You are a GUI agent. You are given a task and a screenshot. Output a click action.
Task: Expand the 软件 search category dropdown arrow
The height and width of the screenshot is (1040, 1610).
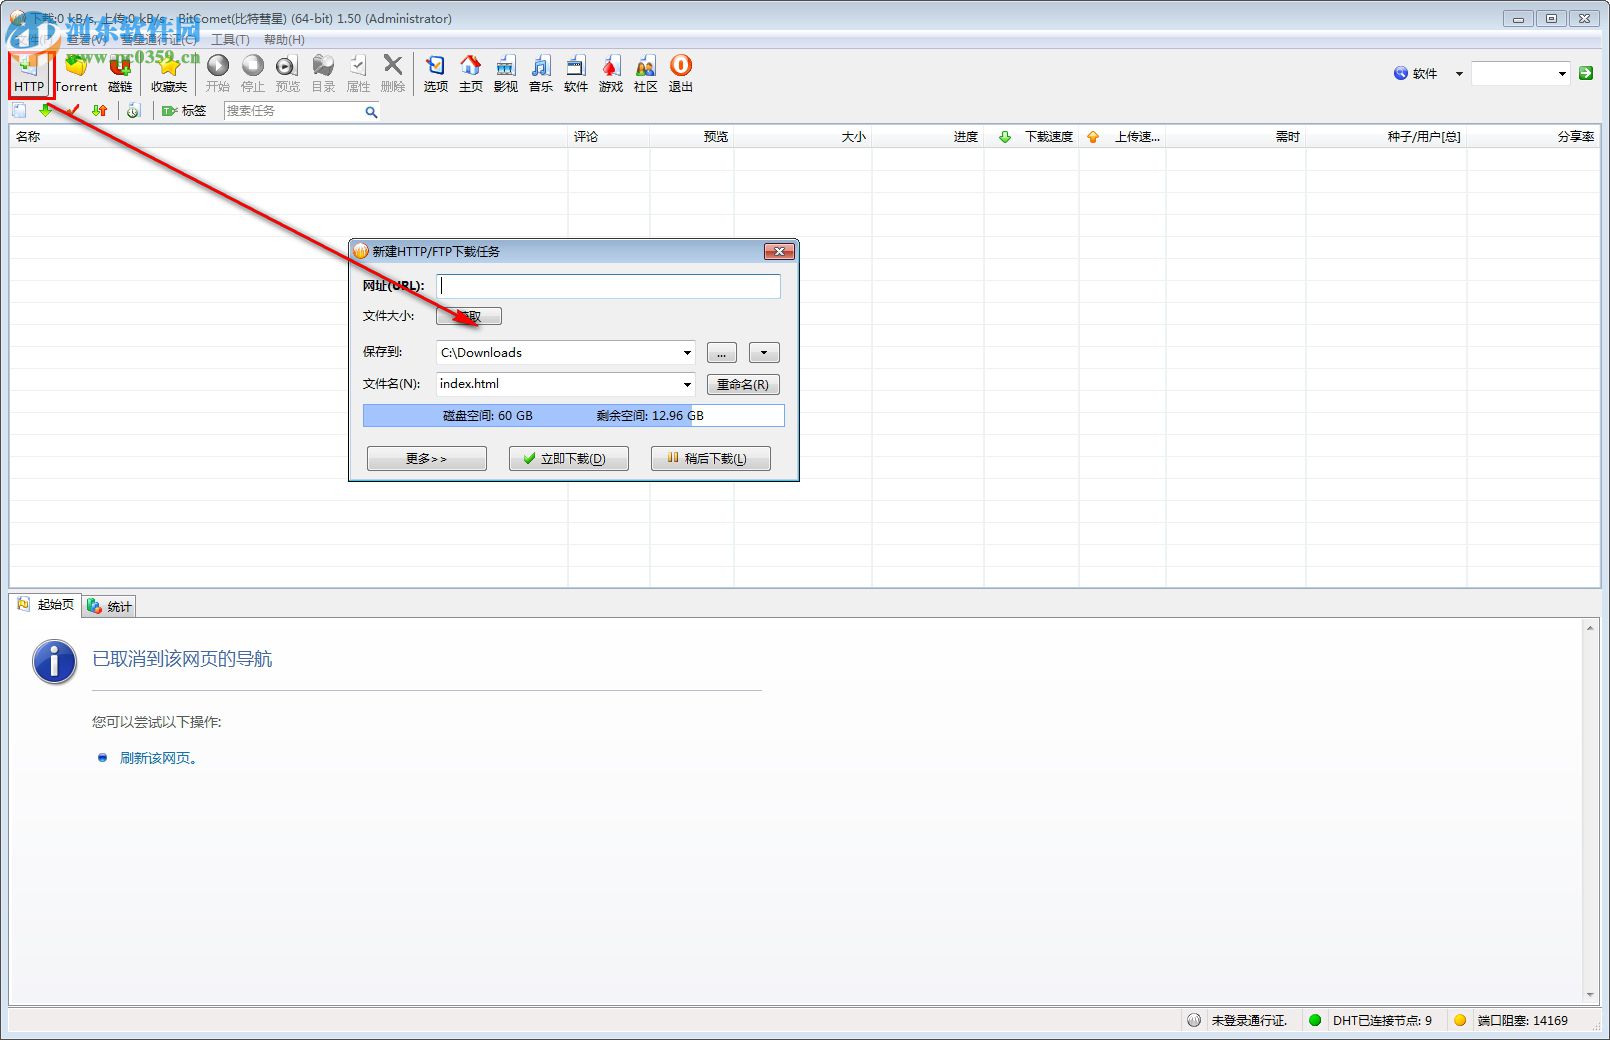tap(1459, 74)
